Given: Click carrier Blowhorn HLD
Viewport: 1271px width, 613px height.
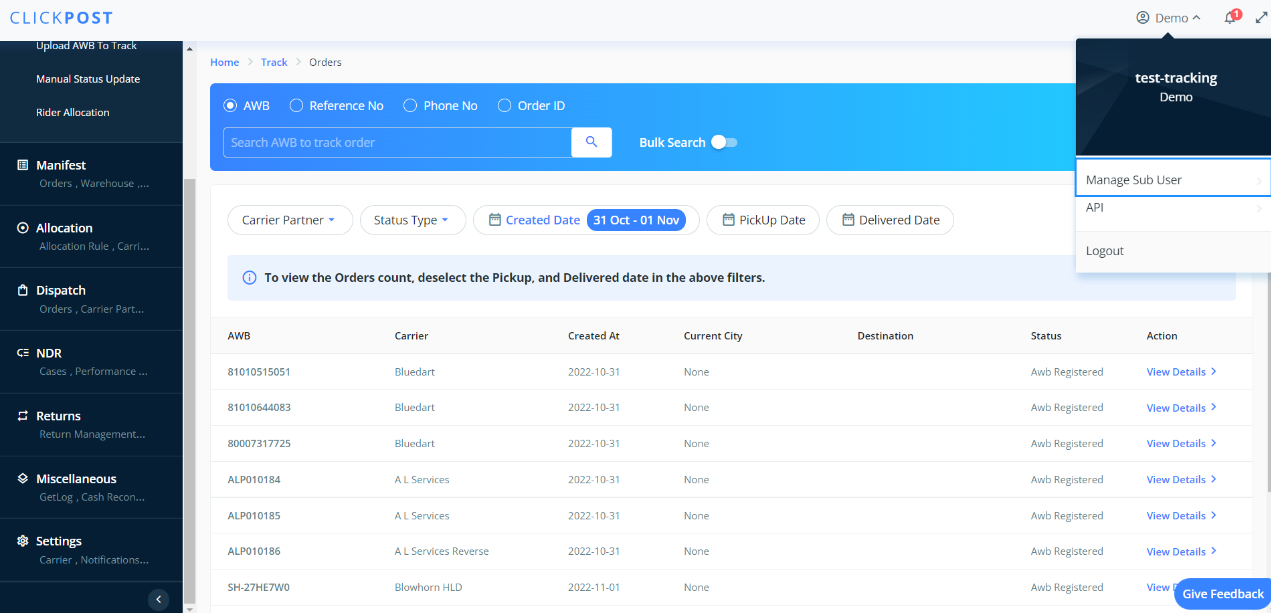Looking at the screenshot, I should [x=428, y=587].
